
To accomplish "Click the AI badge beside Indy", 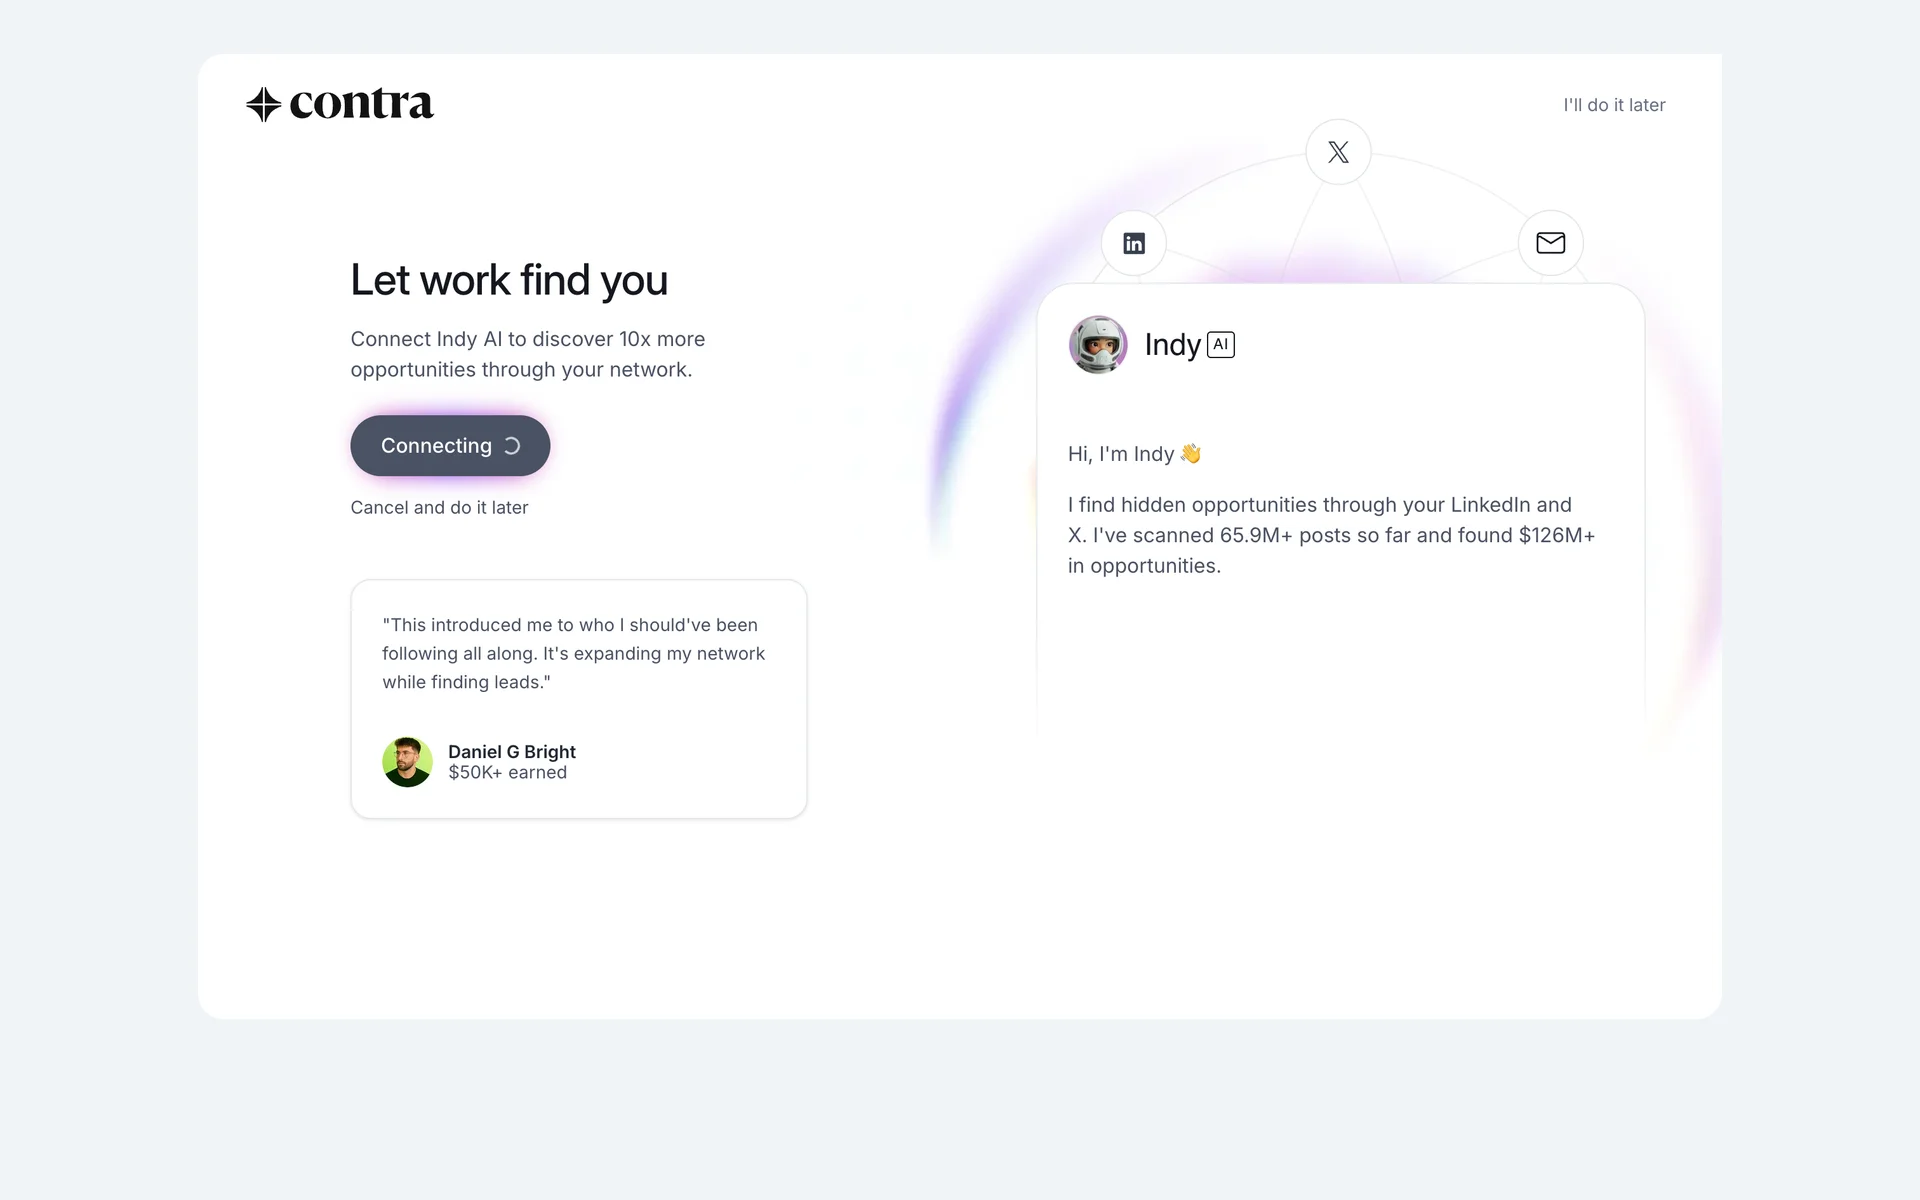I will point(1221,345).
